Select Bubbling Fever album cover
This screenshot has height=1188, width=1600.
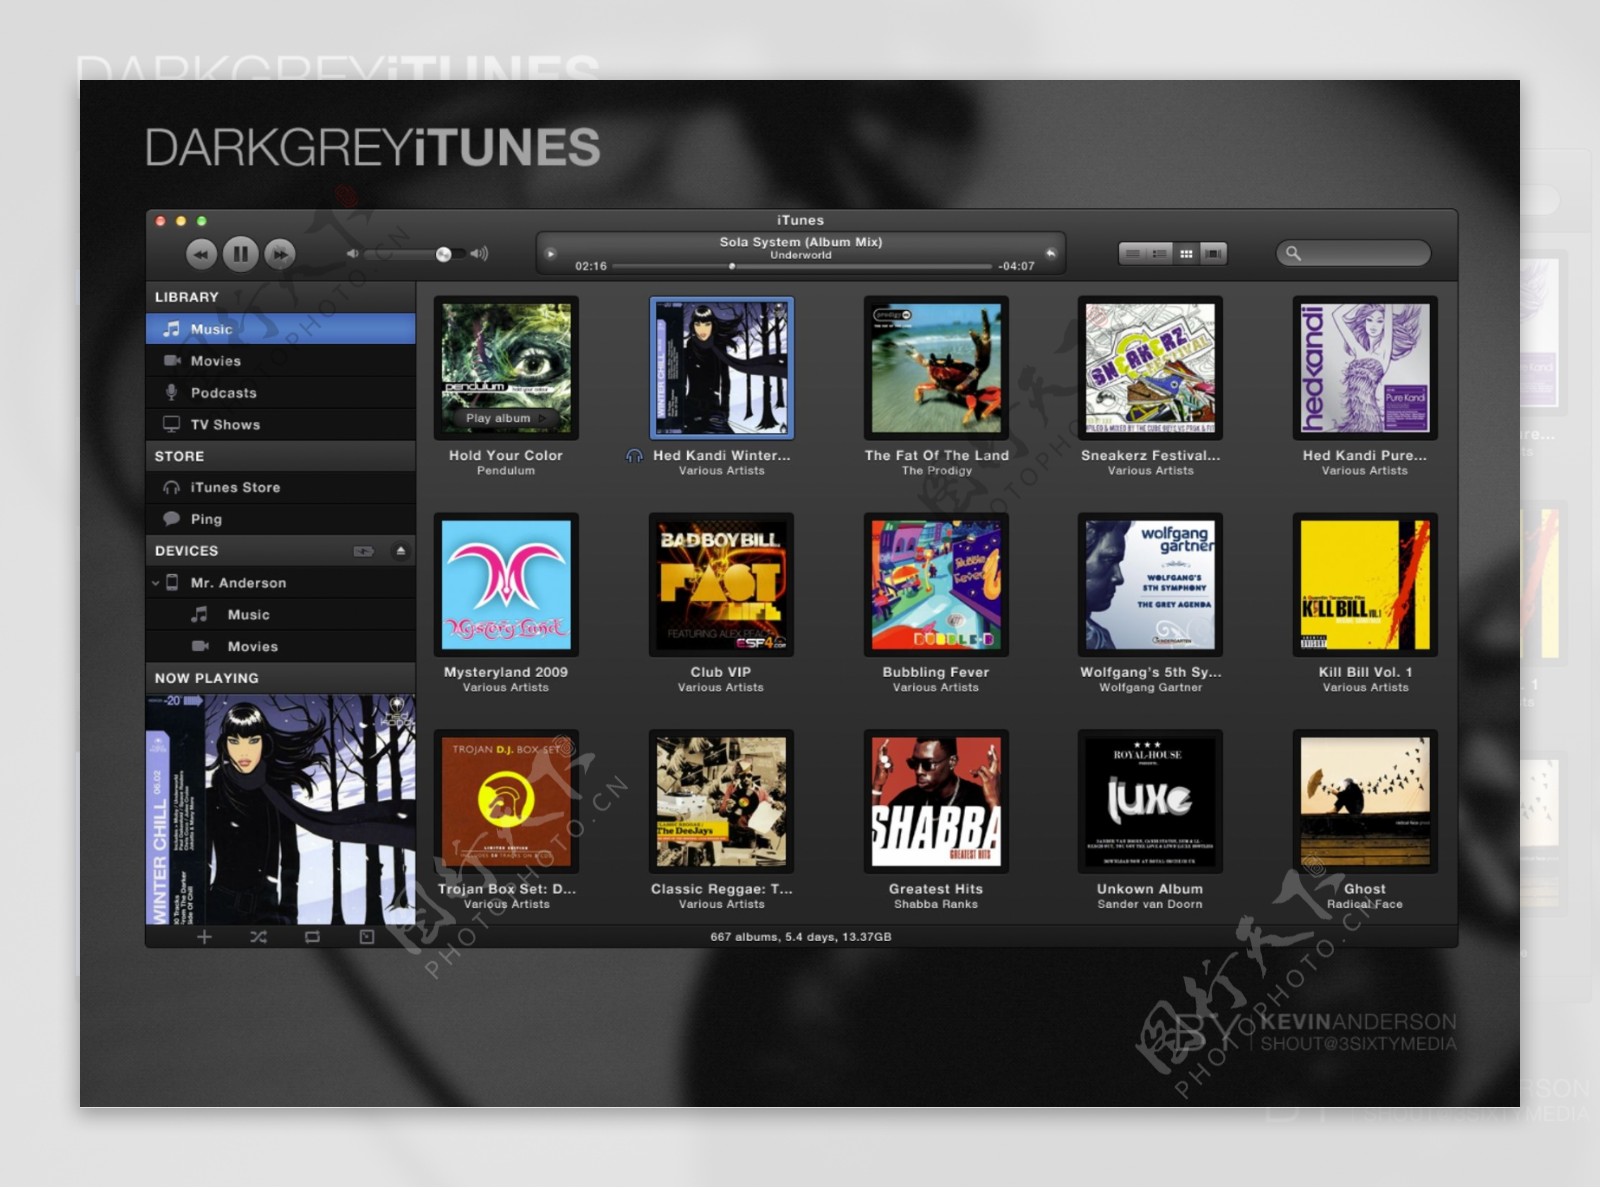coord(936,585)
